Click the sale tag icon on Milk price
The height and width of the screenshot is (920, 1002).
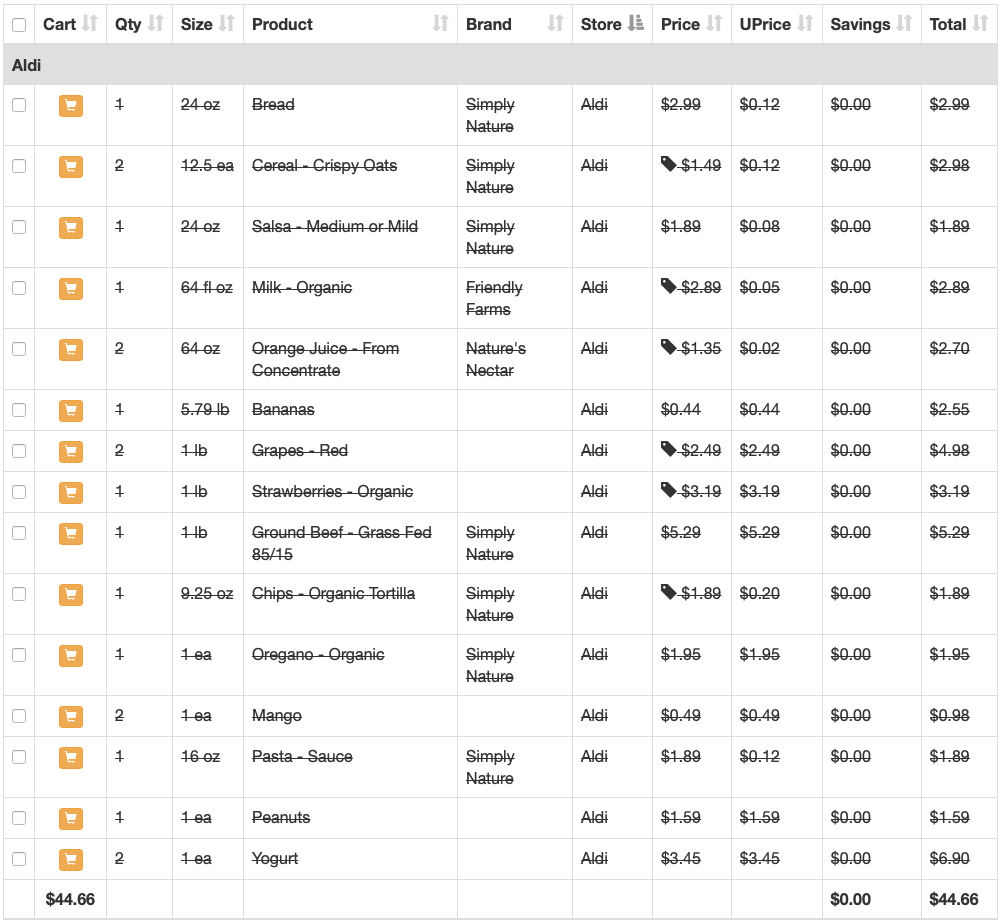(668, 286)
